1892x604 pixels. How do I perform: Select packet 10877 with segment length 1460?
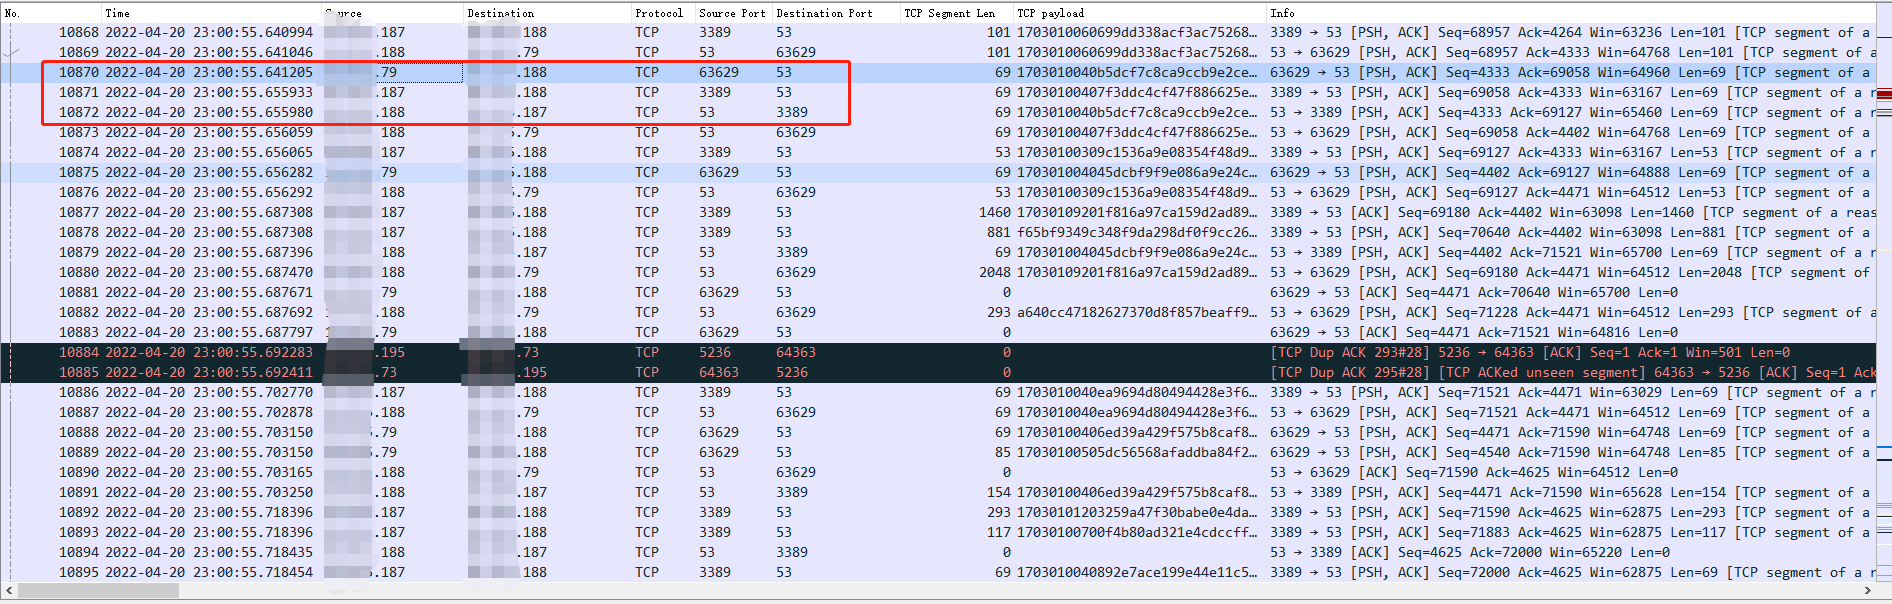click(79, 212)
